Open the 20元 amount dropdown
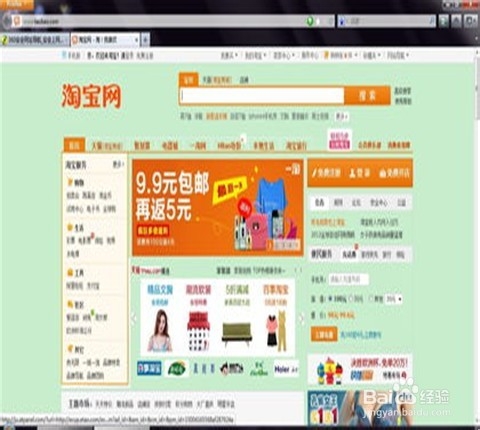The width and height of the screenshot is (480, 430). tap(393, 299)
